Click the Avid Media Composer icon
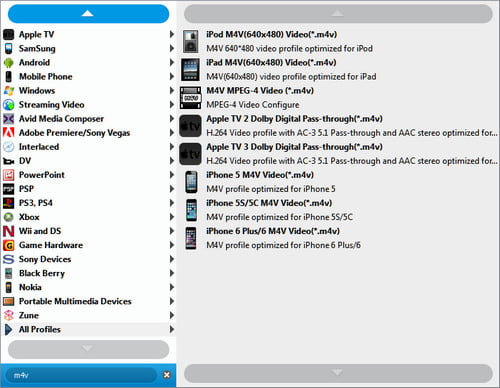The height and width of the screenshot is (388, 500). pos(9,119)
